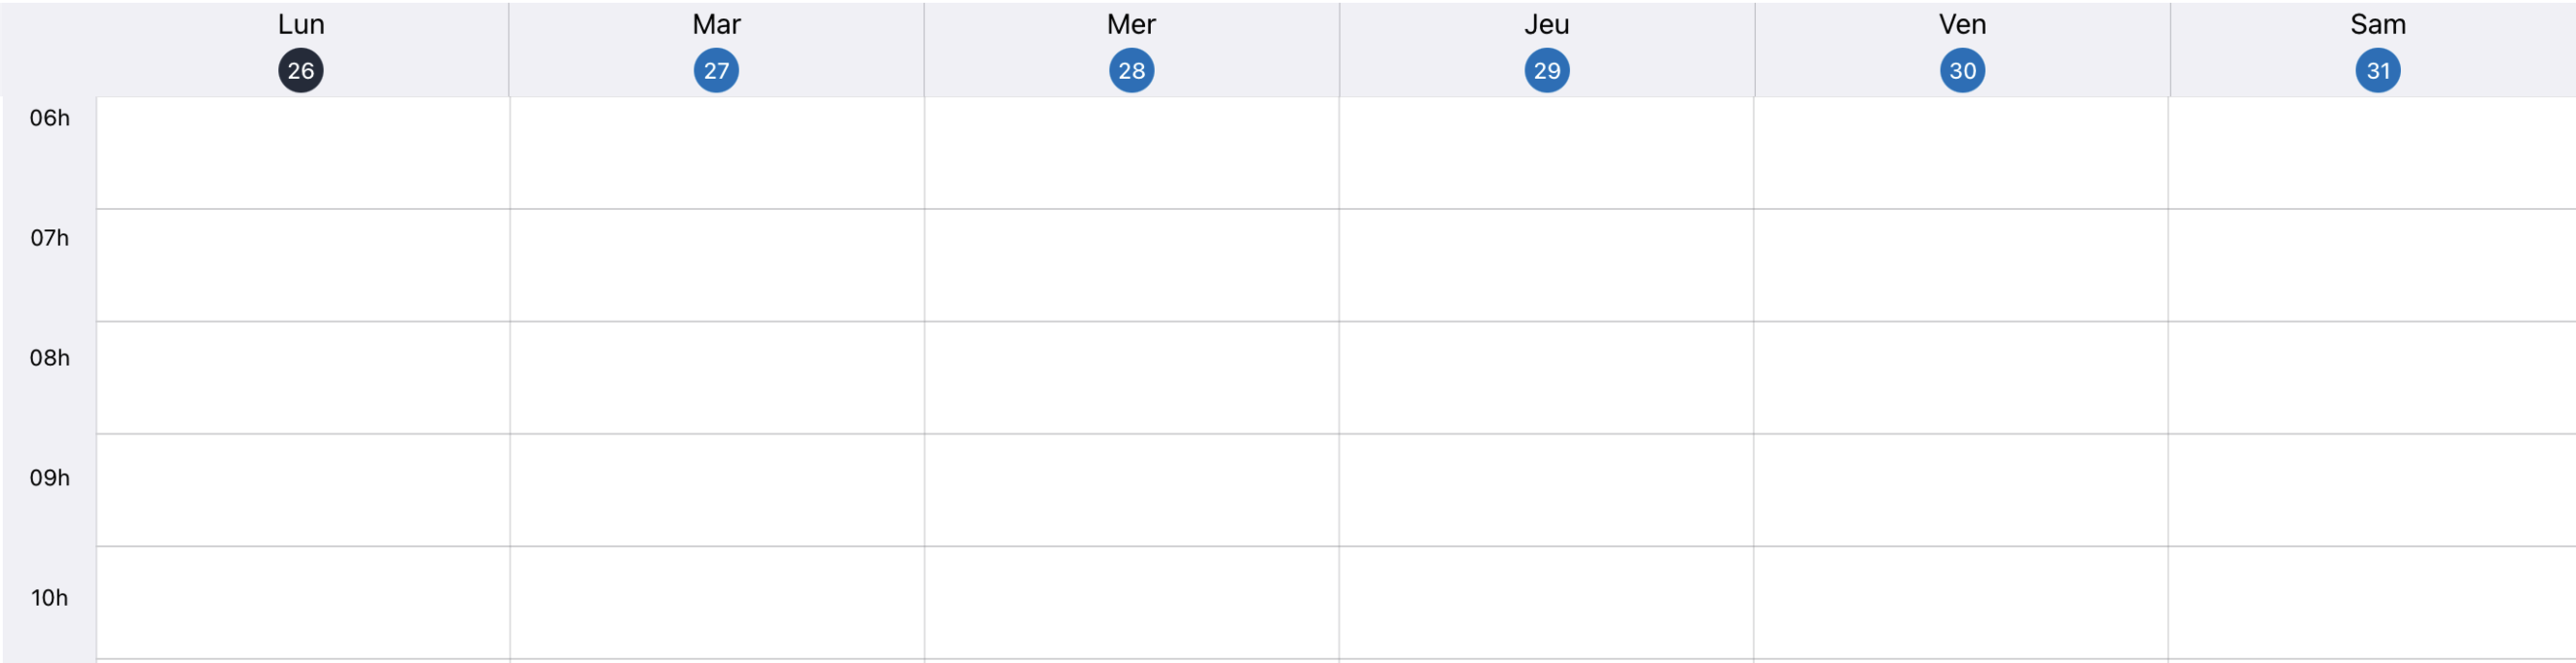Click the 08h slot on Wednesday
This screenshot has height=663, width=2576.
tap(1131, 377)
